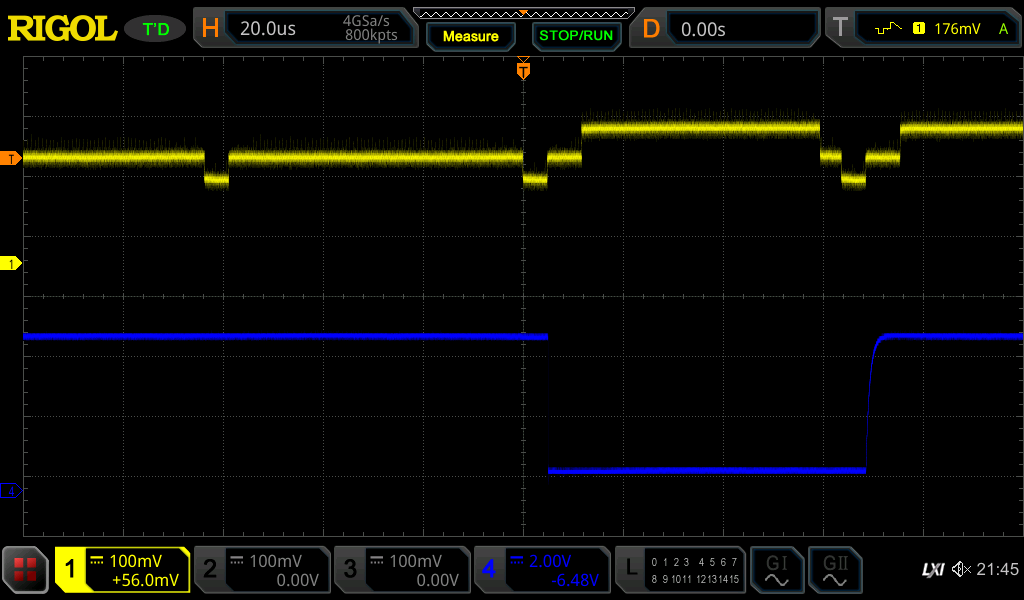Screen dimensions: 1024x600
Task: Toggle channel 2 on
Action: (x=262, y=569)
